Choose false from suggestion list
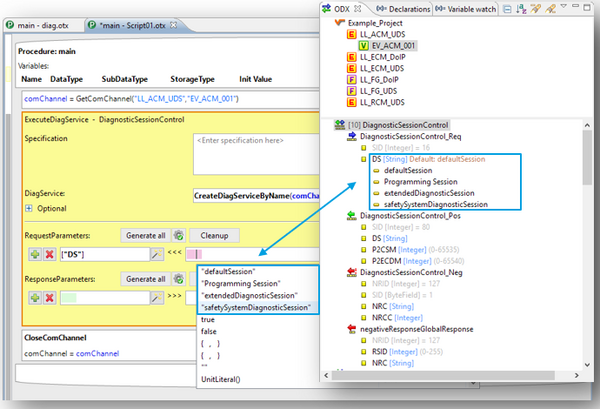The width and height of the screenshot is (600, 409). 209,331
